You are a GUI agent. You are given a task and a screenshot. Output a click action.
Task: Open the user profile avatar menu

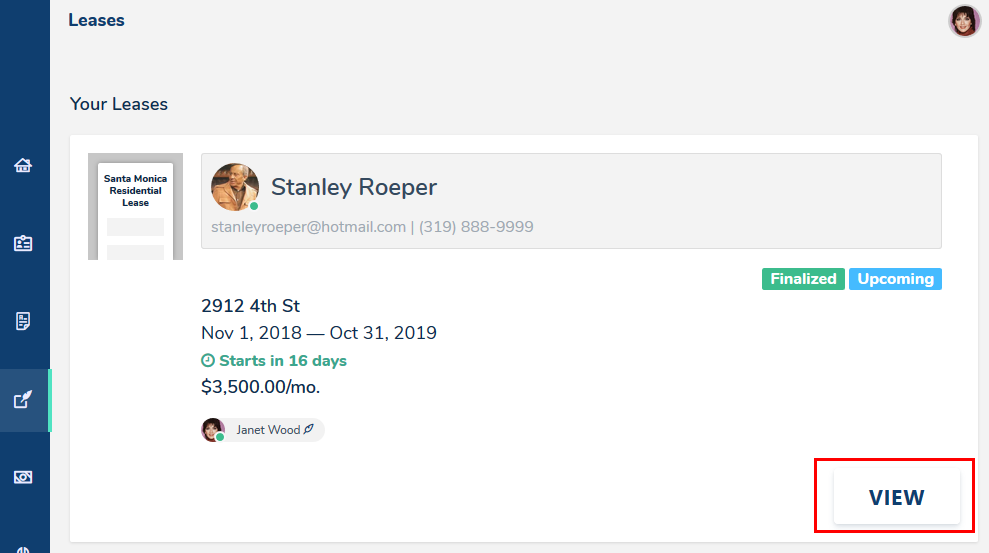964,21
